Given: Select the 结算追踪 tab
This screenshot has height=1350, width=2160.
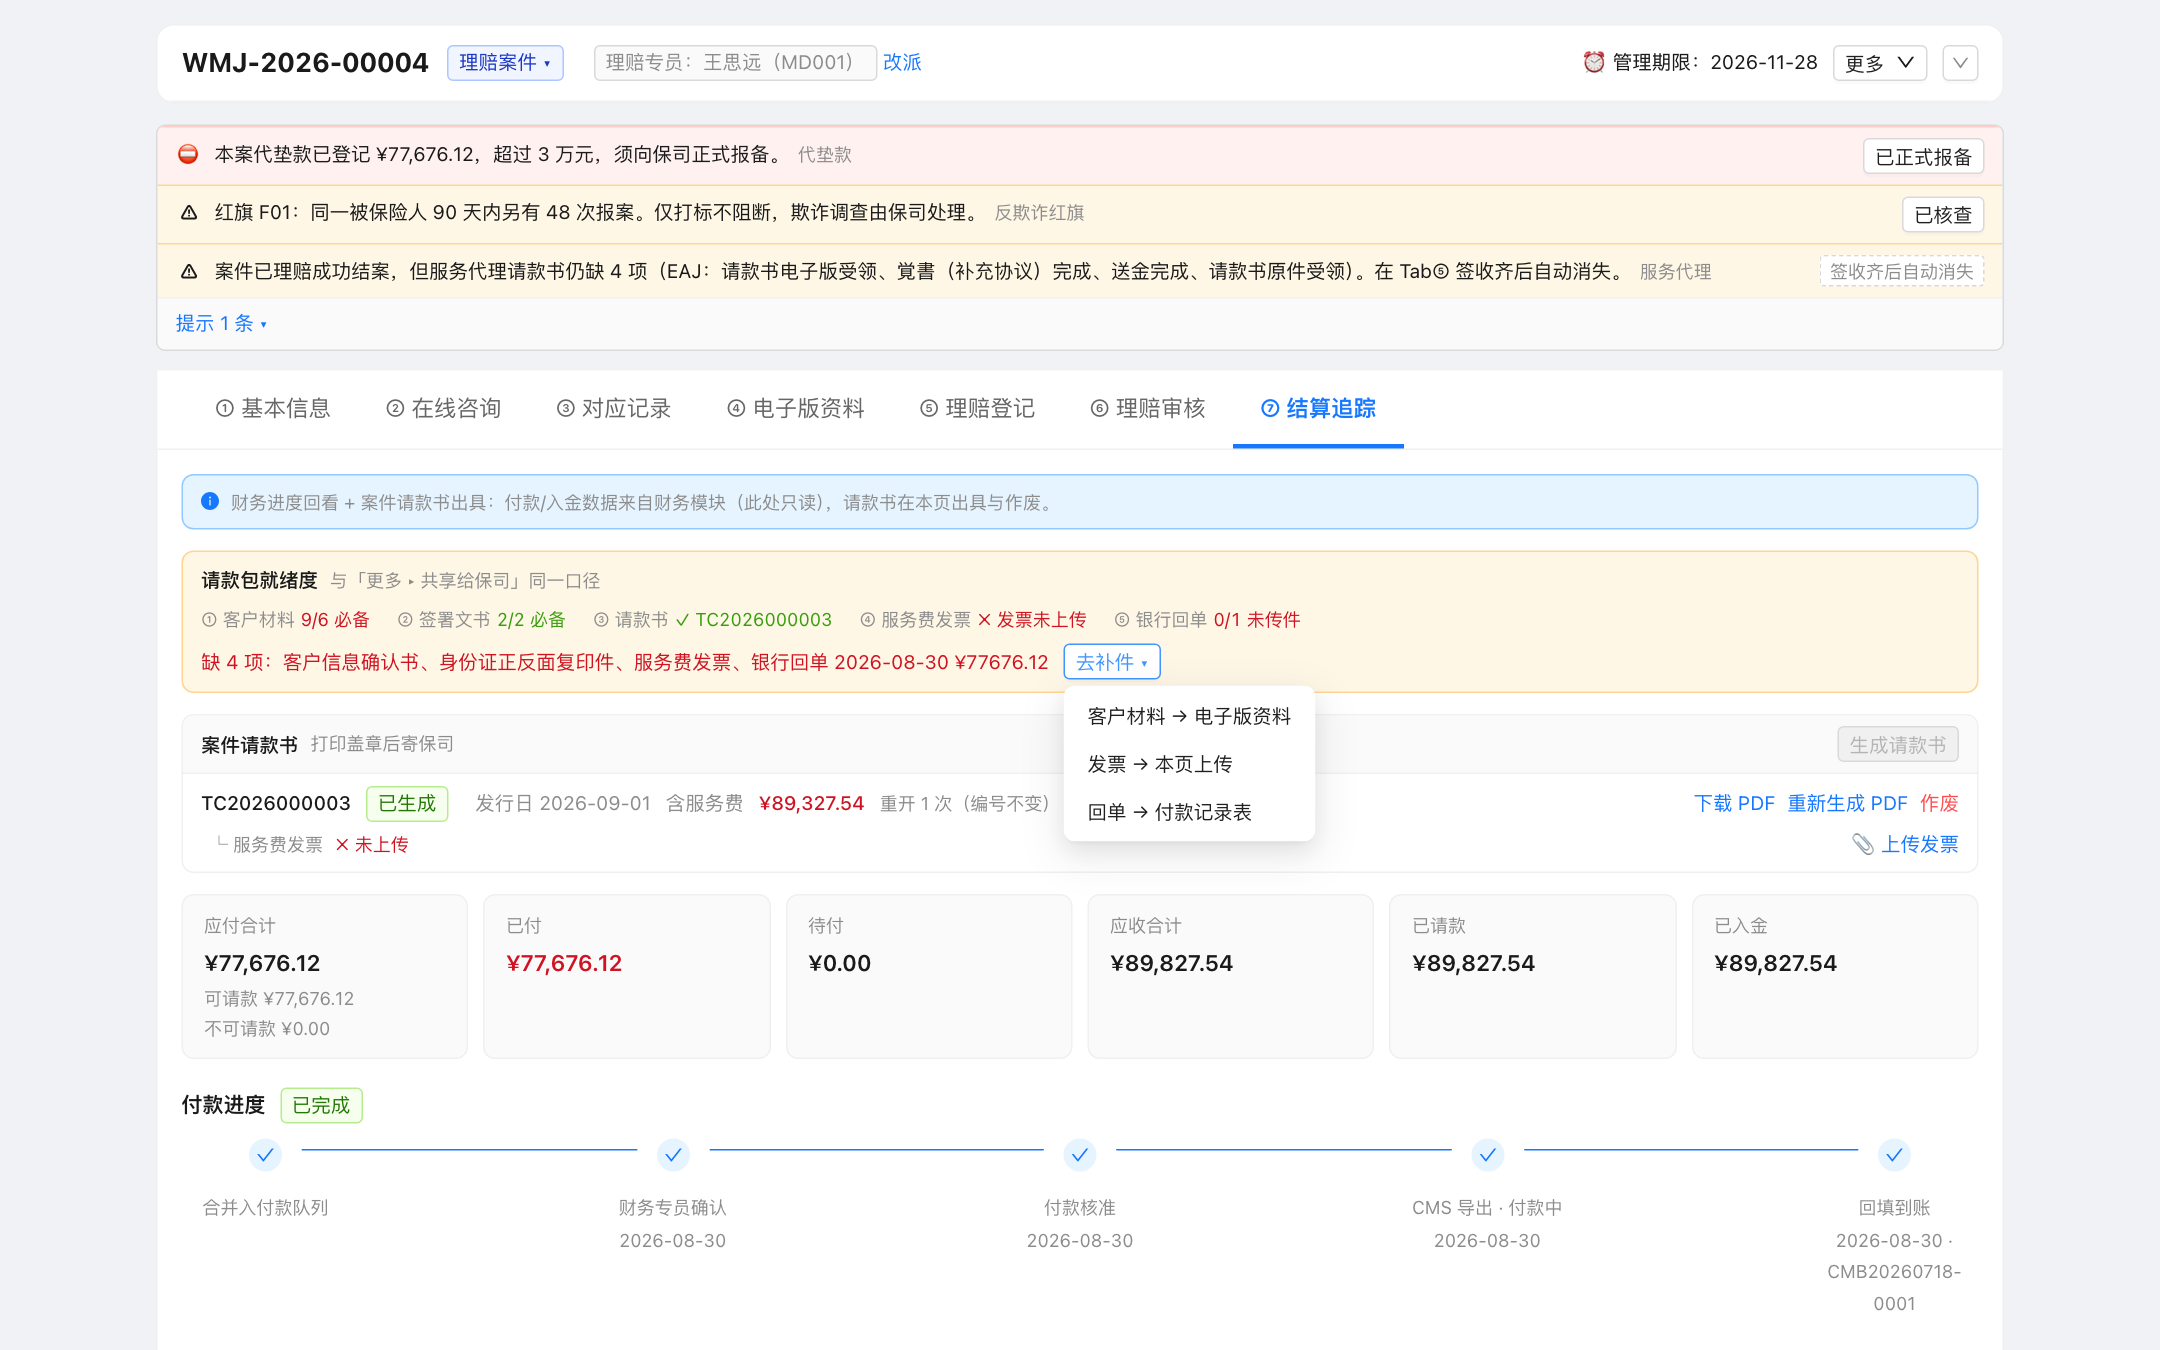Looking at the screenshot, I should click(x=1318, y=408).
